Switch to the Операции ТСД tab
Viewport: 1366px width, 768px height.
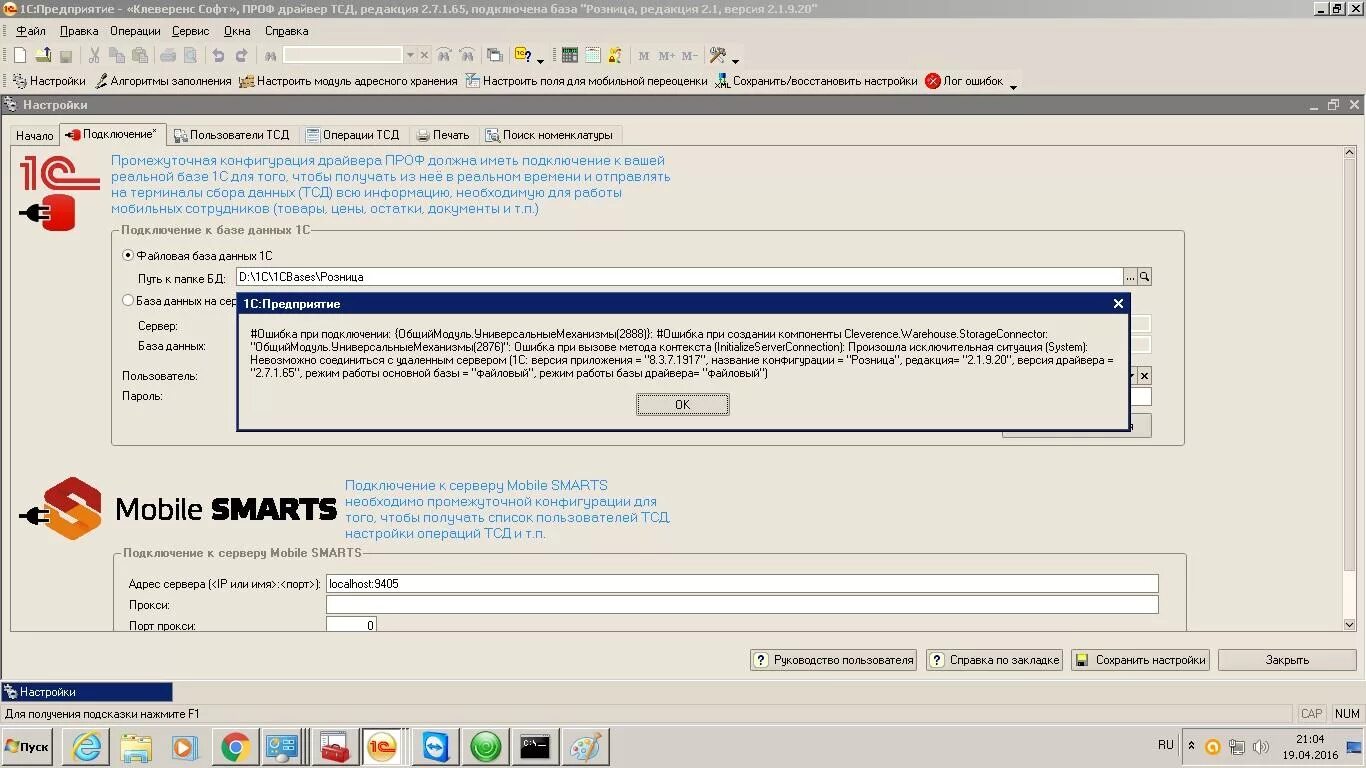click(353, 135)
